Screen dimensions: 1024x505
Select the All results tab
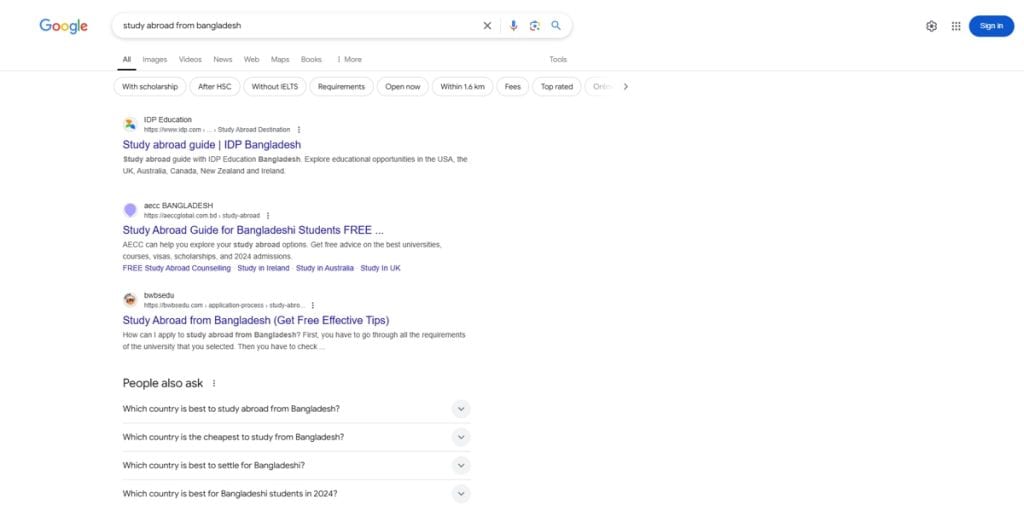127,59
